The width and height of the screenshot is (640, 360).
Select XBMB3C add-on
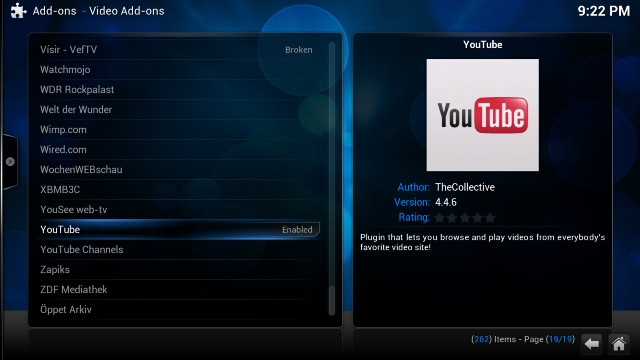tap(180, 189)
